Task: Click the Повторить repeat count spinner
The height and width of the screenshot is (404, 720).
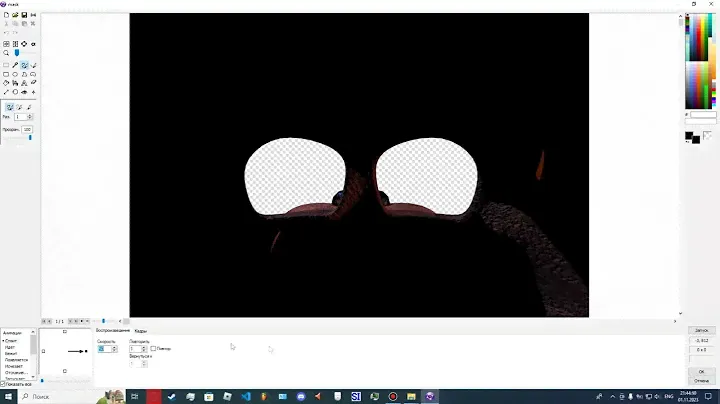Action: coord(145,348)
